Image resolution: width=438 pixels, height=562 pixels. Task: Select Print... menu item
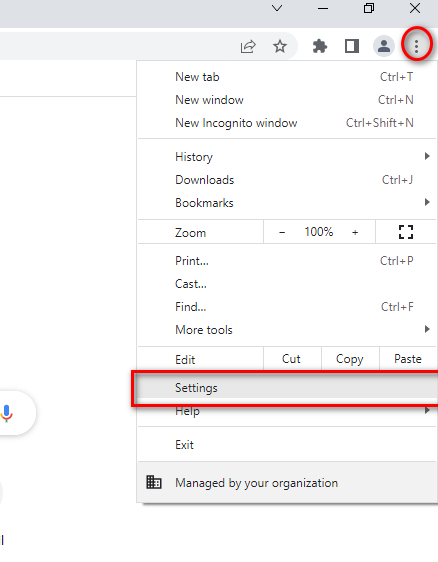point(287,261)
